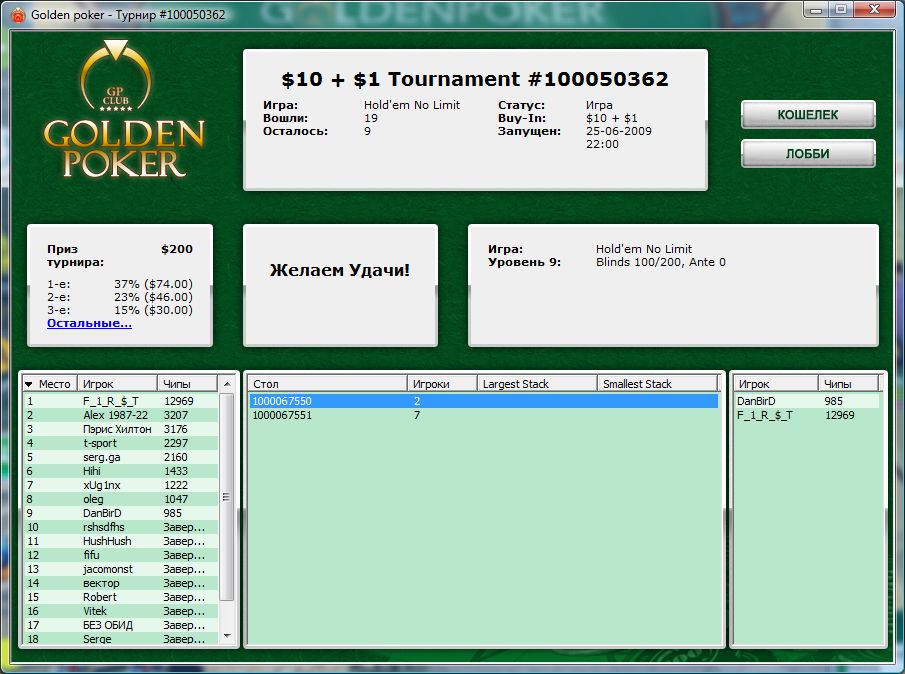Screen dimensions: 905x674
Task: Click the Желаем Удачи! message
Action: pyautogui.click(x=340, y=270)
